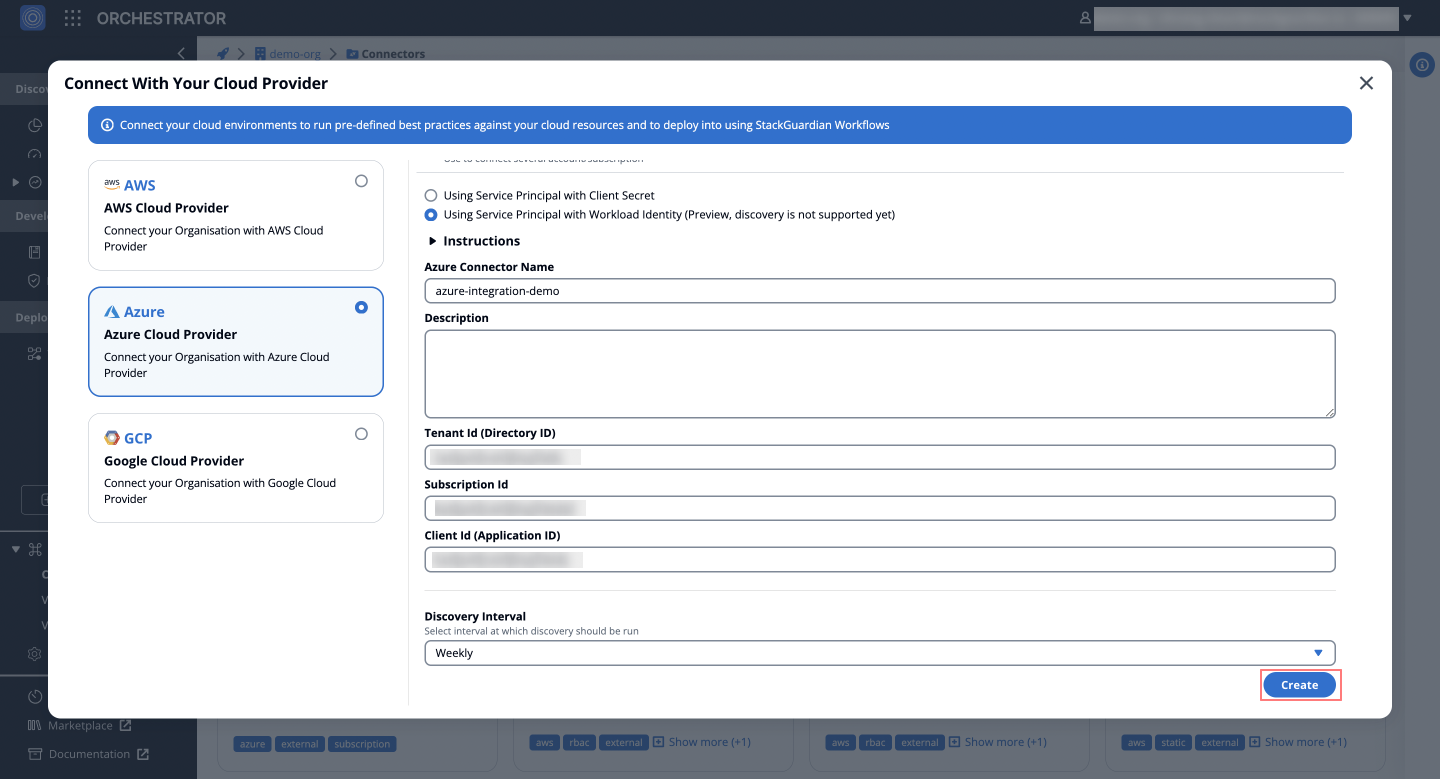Go to demo-org in the breadcrumb
Screen dimensions: 1440x779
tap(297, 54)
